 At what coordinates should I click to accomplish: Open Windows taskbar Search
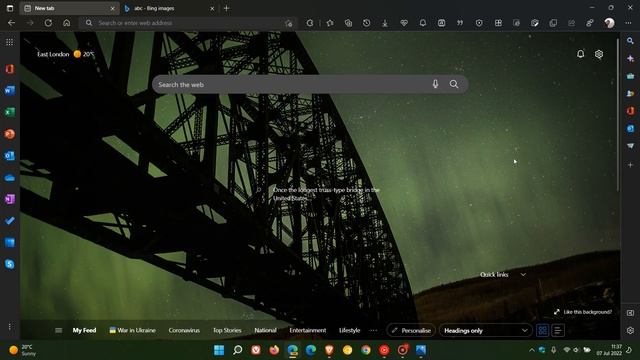tap(238, 350)
